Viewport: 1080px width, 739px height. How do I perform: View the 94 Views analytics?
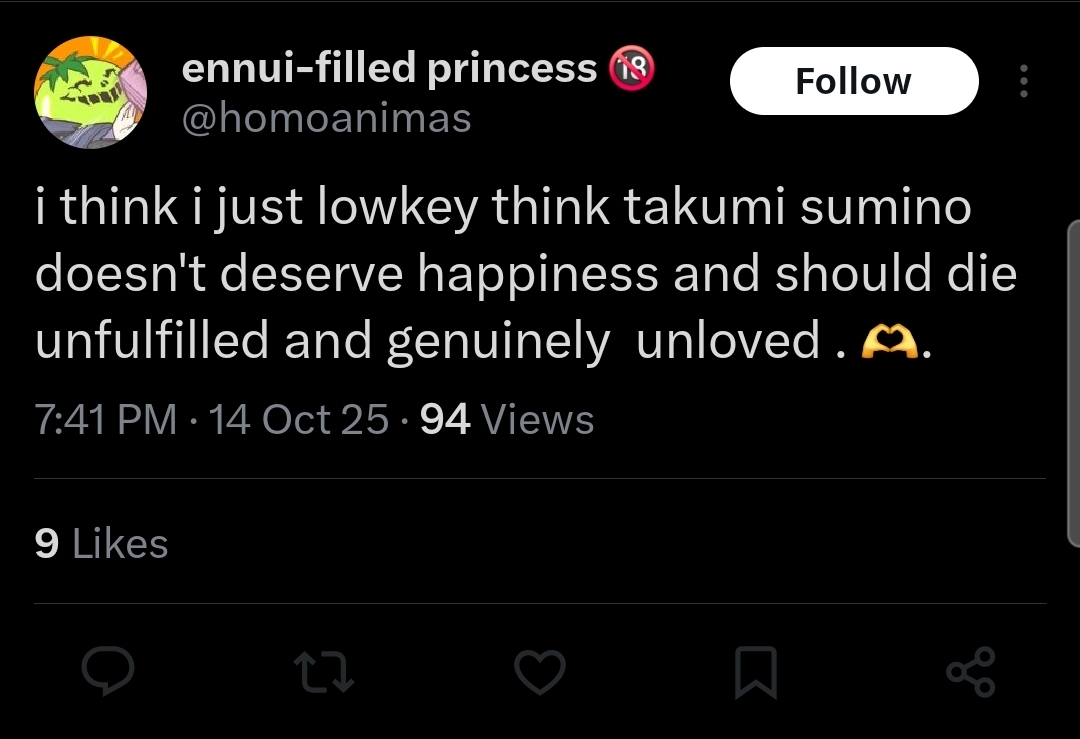point(507,419)
